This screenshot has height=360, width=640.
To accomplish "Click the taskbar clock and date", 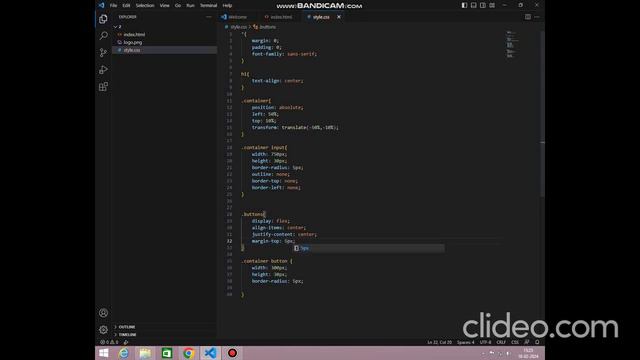I will 528,353.
